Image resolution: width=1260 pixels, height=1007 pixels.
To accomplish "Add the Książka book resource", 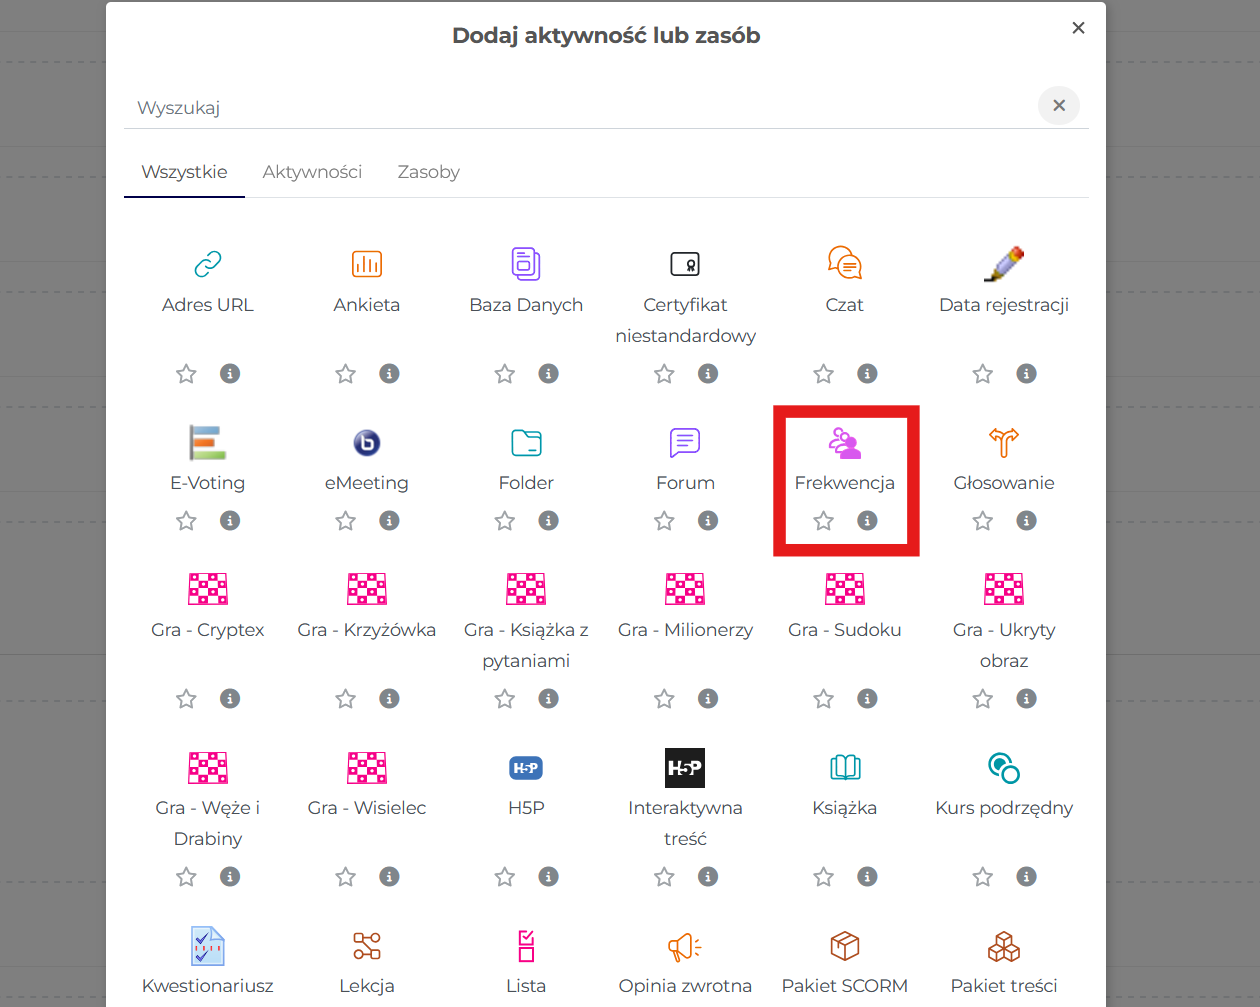I will pos(844,768).
